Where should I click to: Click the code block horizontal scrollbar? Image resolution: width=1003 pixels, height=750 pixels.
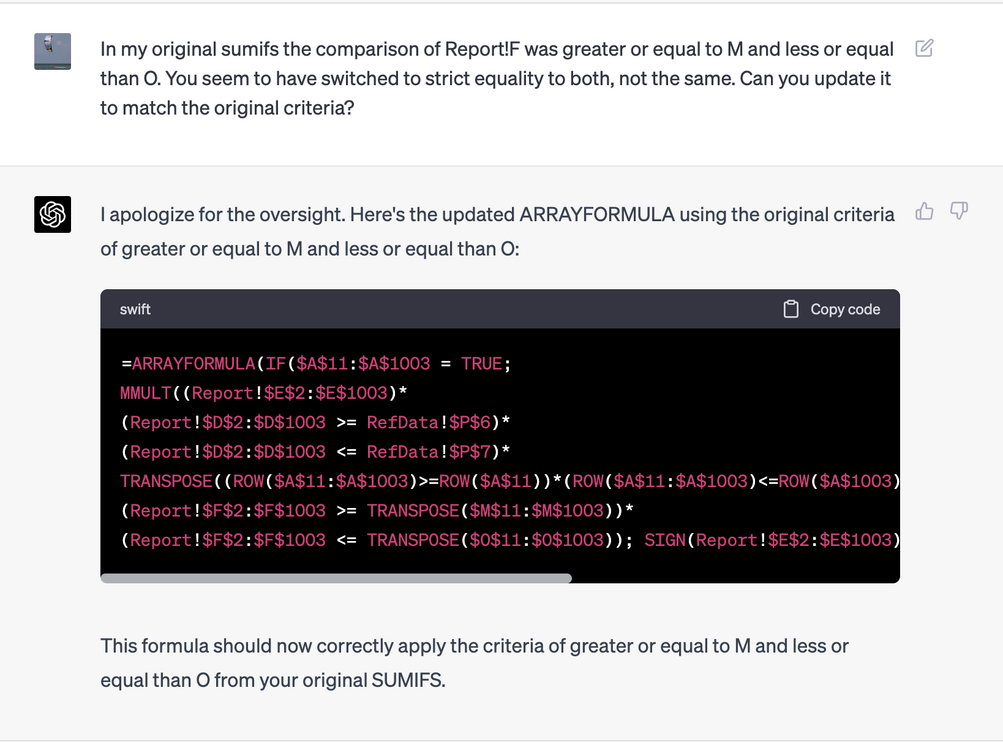336,578
